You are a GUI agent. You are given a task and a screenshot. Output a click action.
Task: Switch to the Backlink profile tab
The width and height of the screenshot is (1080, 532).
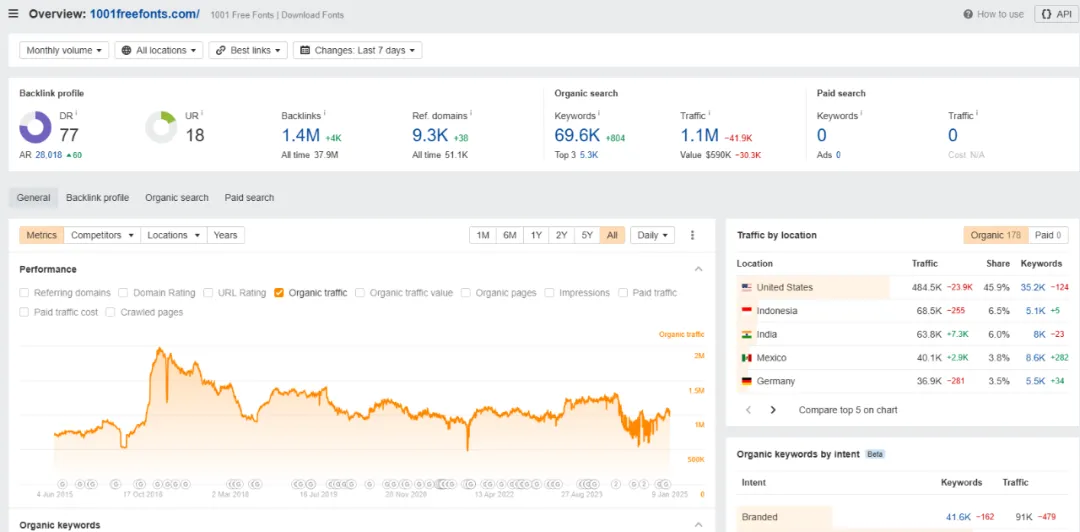(97, 198)
